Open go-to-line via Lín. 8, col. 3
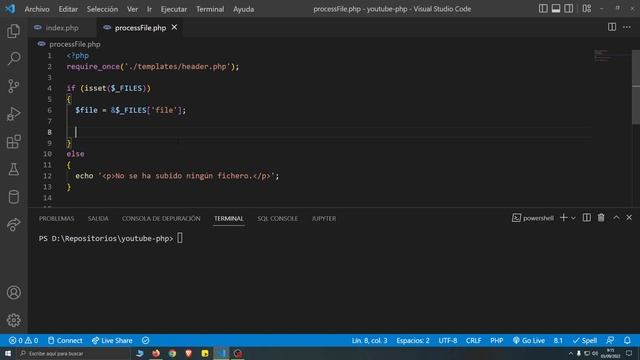The width and height of the screenshot is (640, 360). 369,340
